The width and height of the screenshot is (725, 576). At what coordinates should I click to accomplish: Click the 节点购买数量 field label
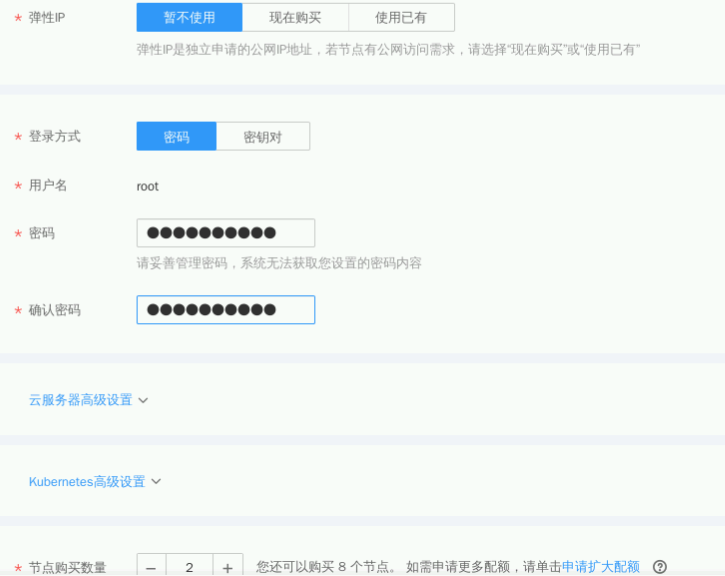(x=67, y=567)
